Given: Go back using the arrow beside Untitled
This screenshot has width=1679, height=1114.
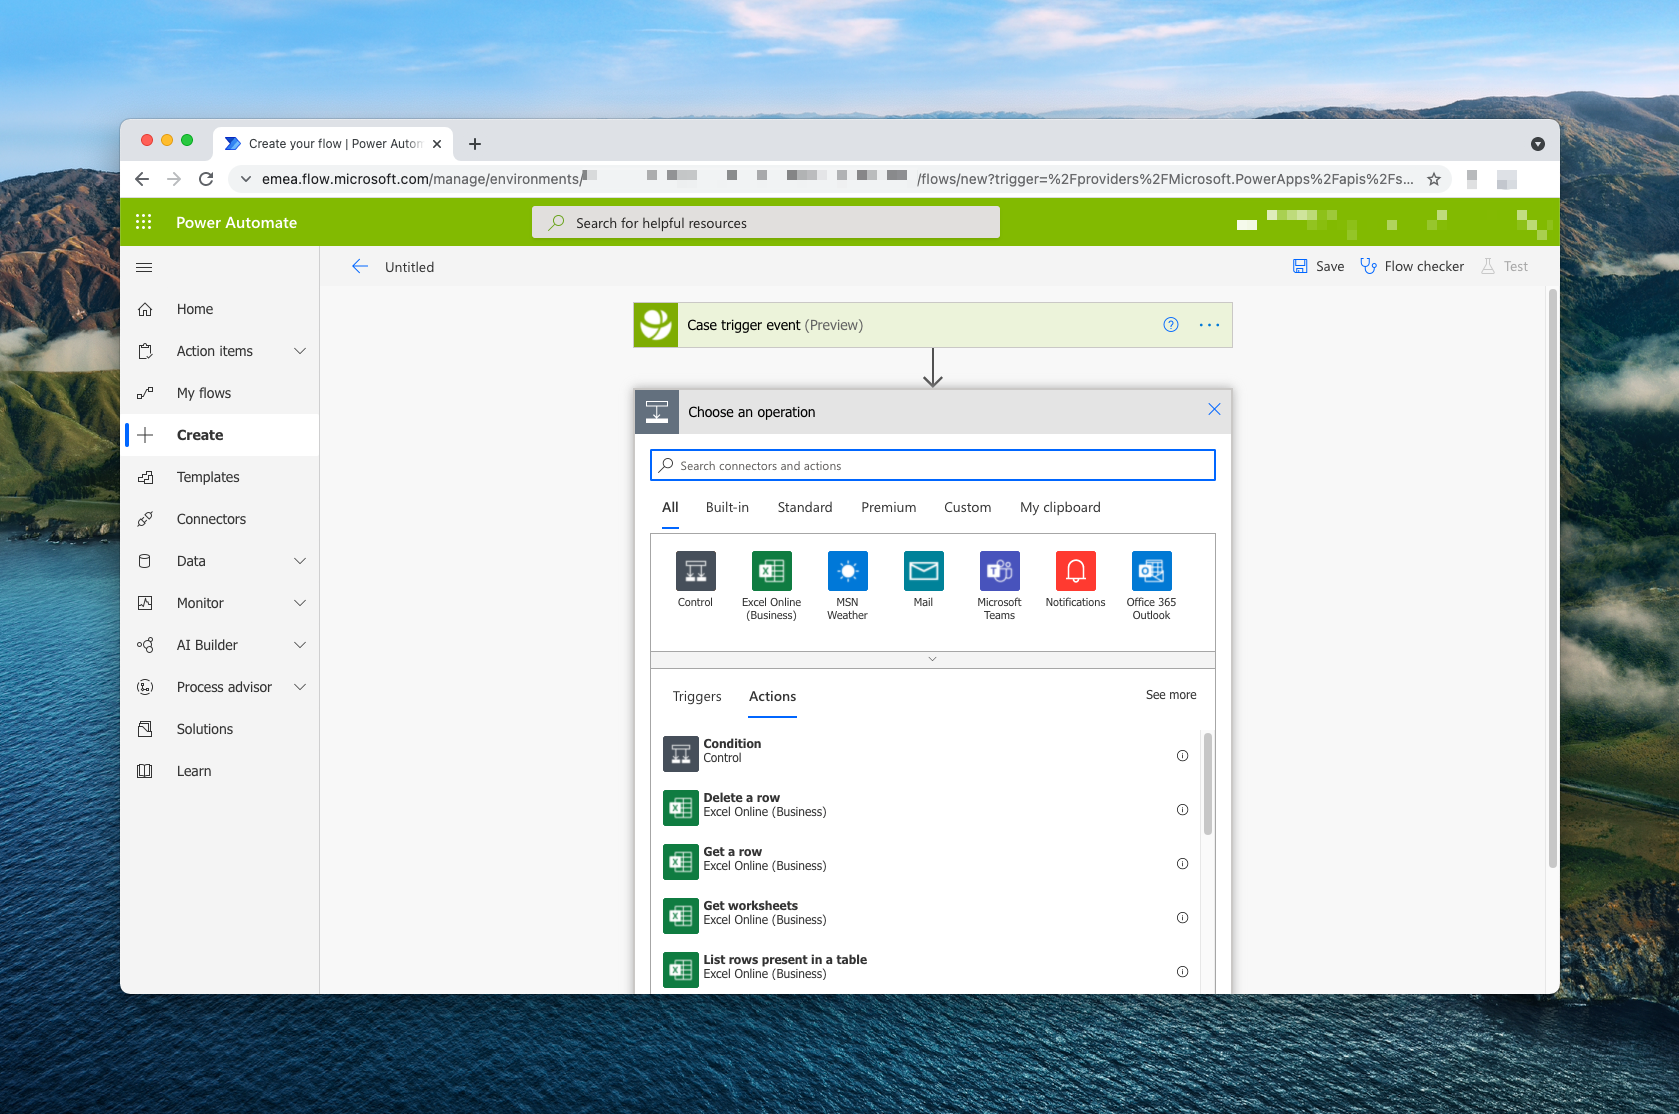Looking at the screenshot, I should point(360,266).
